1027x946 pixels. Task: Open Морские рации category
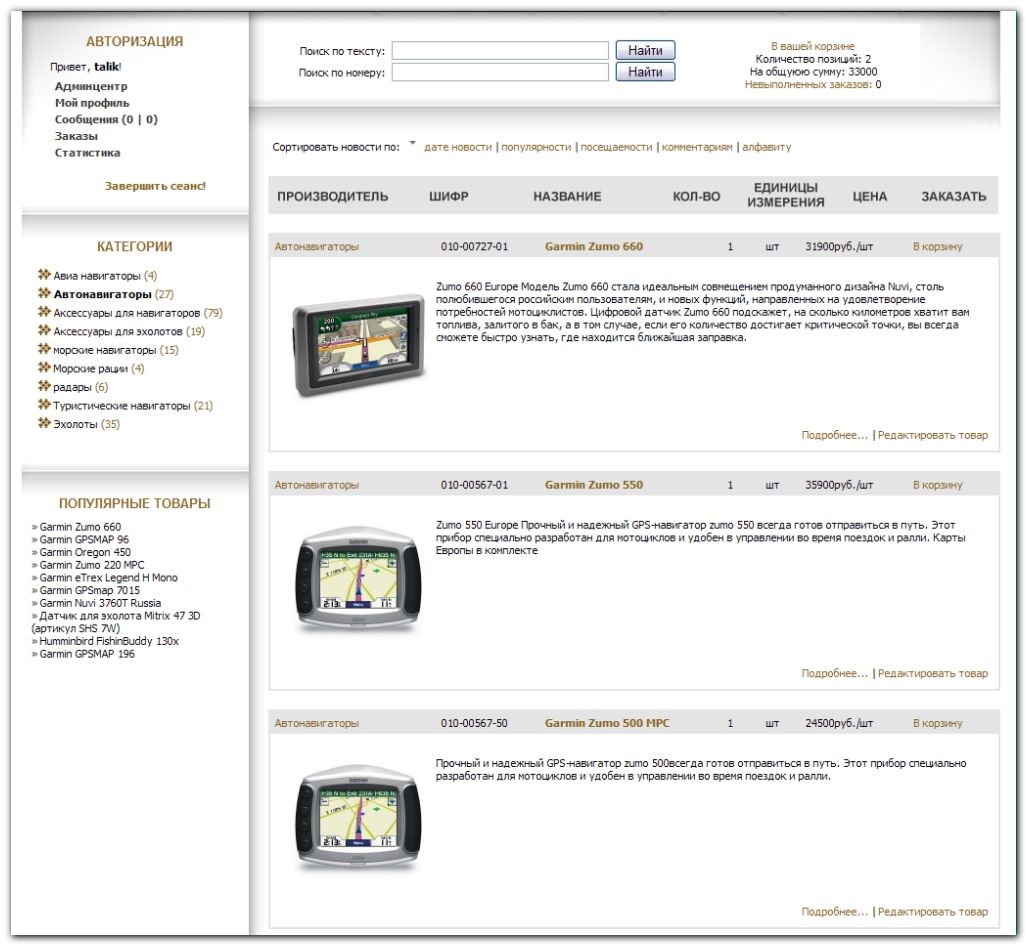(90, 368)
